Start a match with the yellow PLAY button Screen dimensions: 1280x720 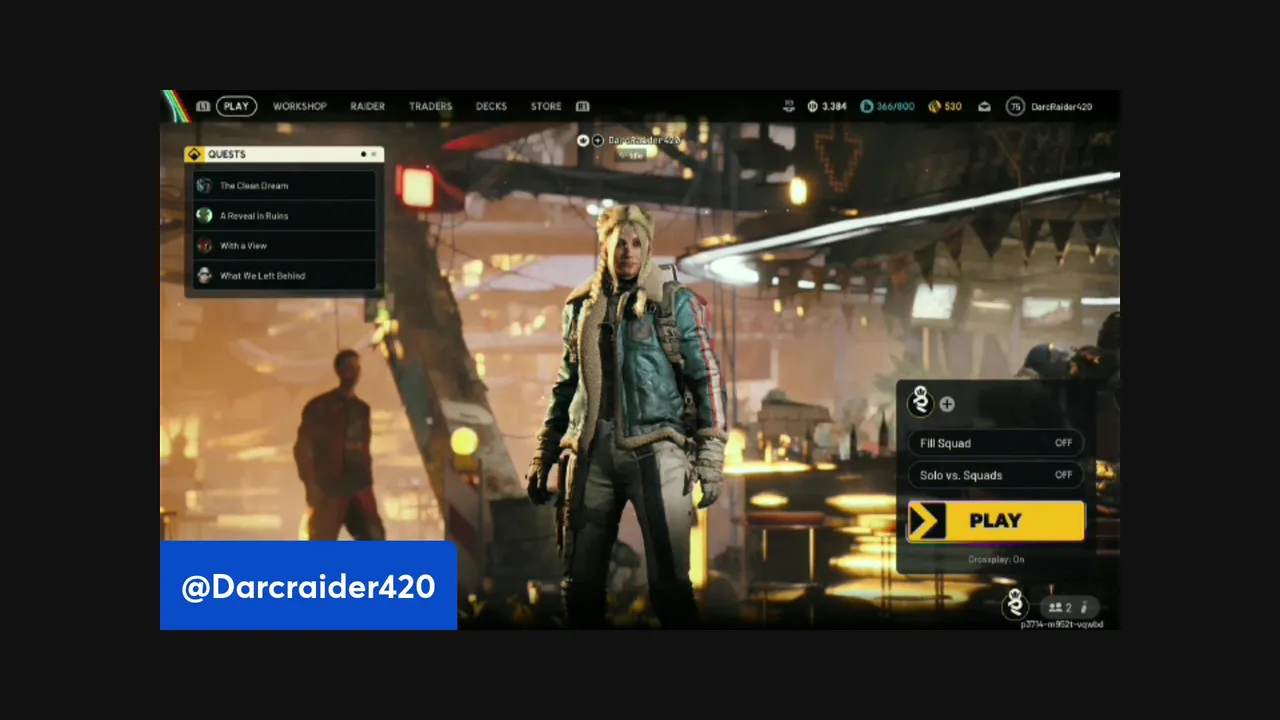[995, 521]
